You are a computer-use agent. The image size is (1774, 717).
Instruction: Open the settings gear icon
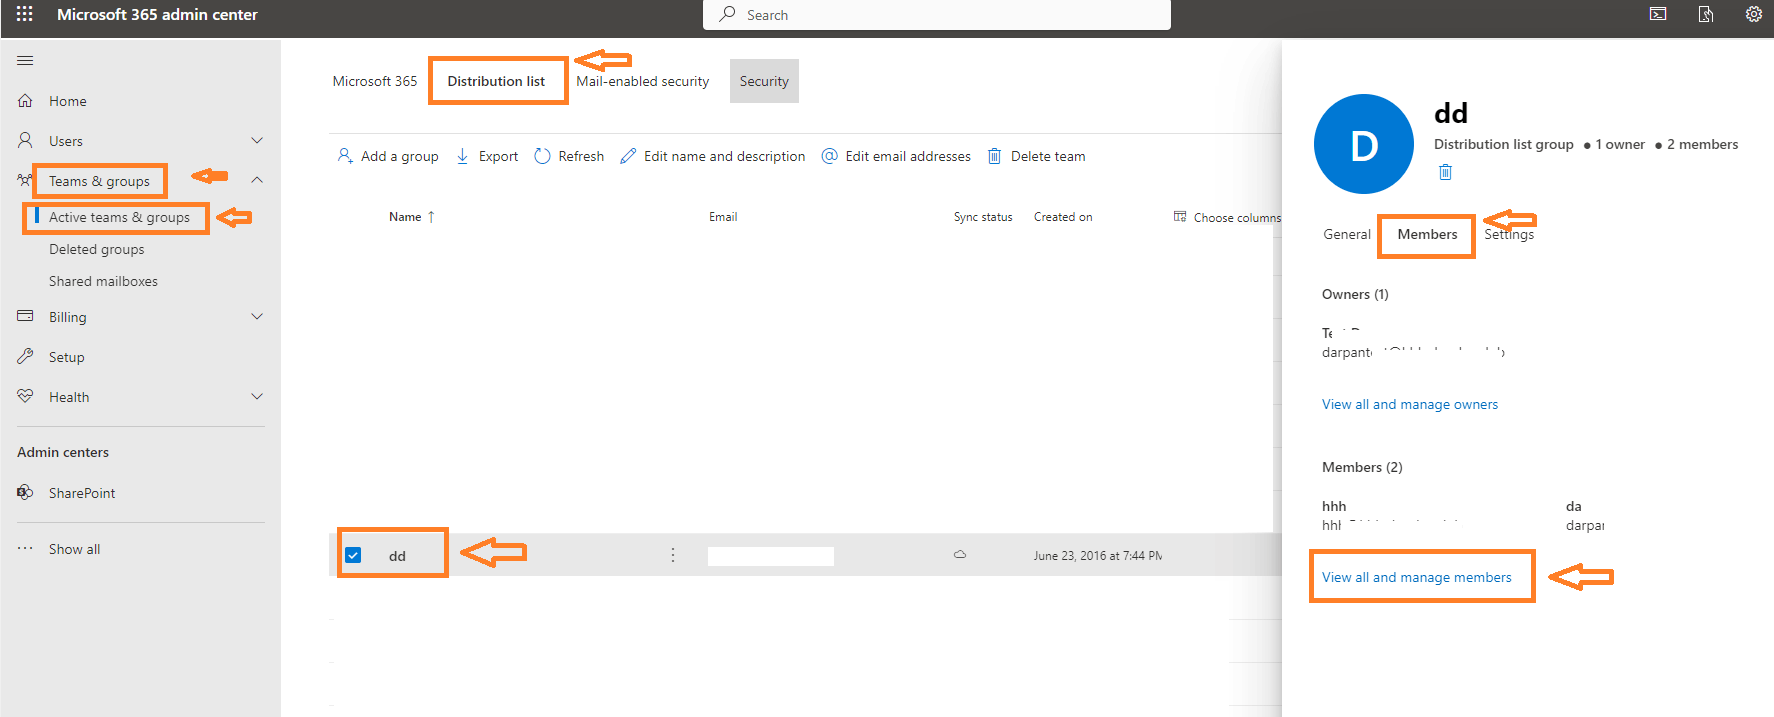coord(1754,14)
